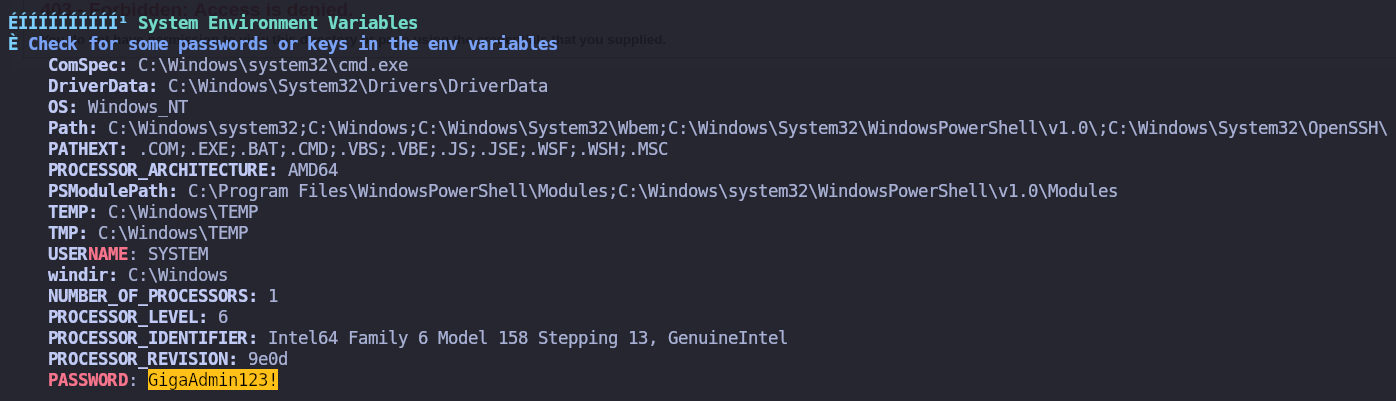Screen dimensions: 1396x401
Task: Select the PSModulePath variable label
Action: coord(112,191)
